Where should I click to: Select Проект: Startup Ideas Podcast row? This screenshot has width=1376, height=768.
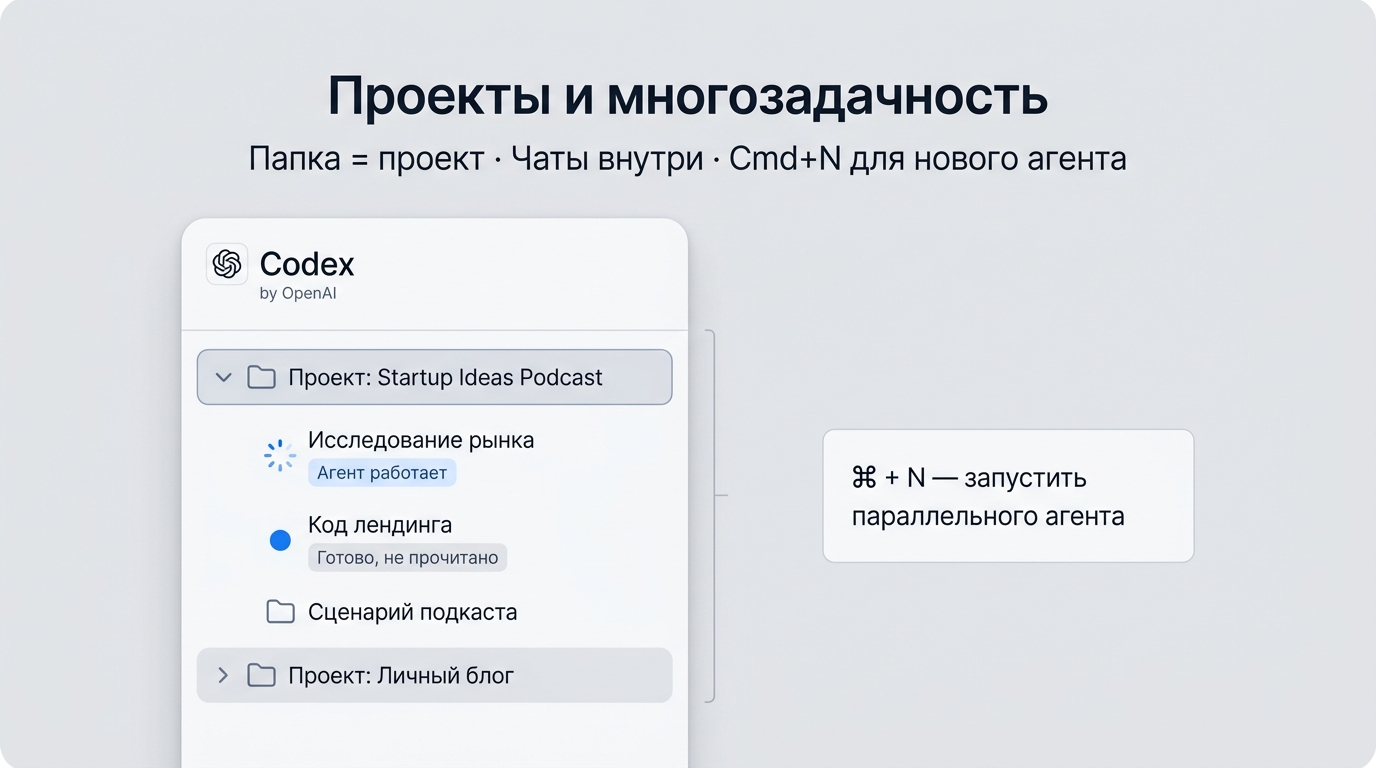pos(434,377)
